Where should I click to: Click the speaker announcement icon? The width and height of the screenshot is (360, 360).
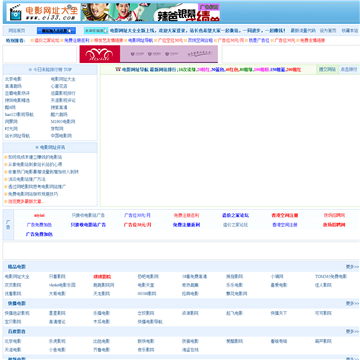pyautogui.click(x=106, y=31)
